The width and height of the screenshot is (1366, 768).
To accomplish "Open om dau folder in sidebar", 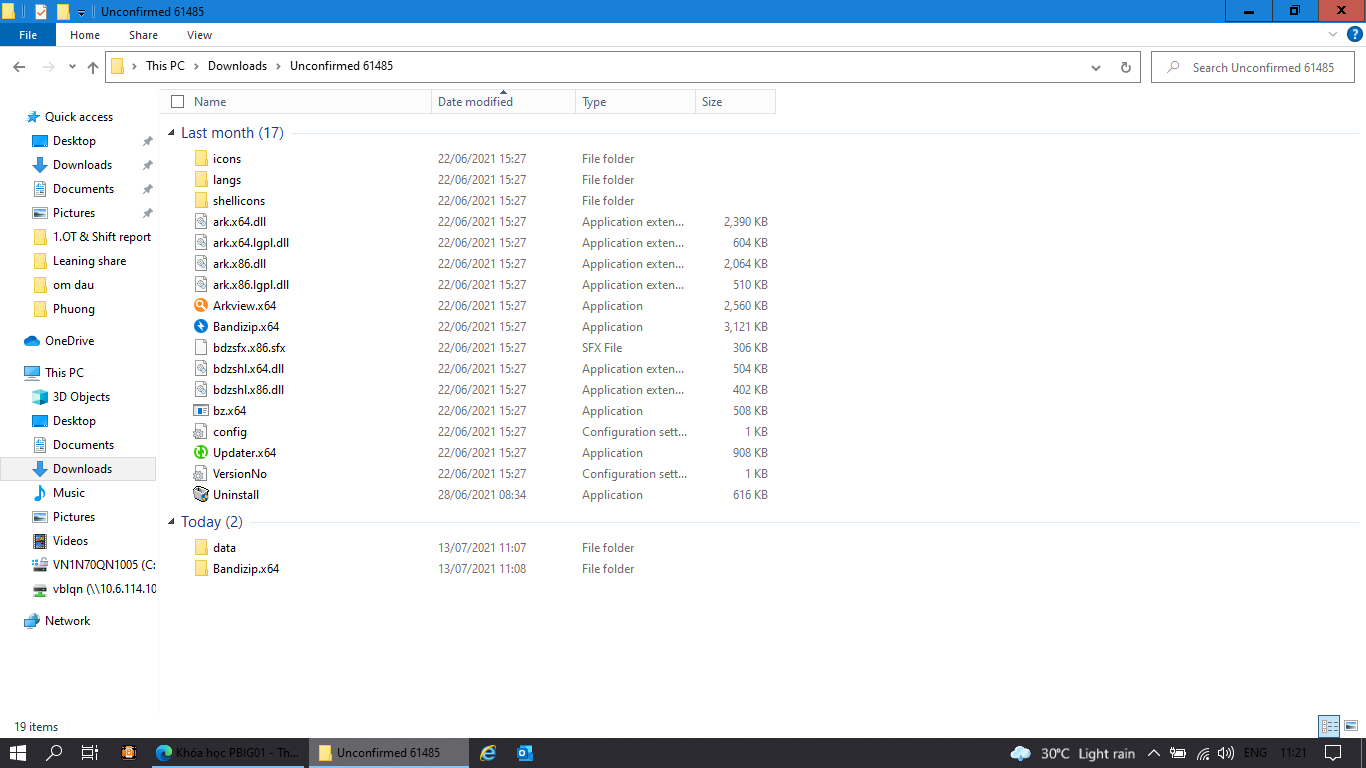I will tap(73, 285).
